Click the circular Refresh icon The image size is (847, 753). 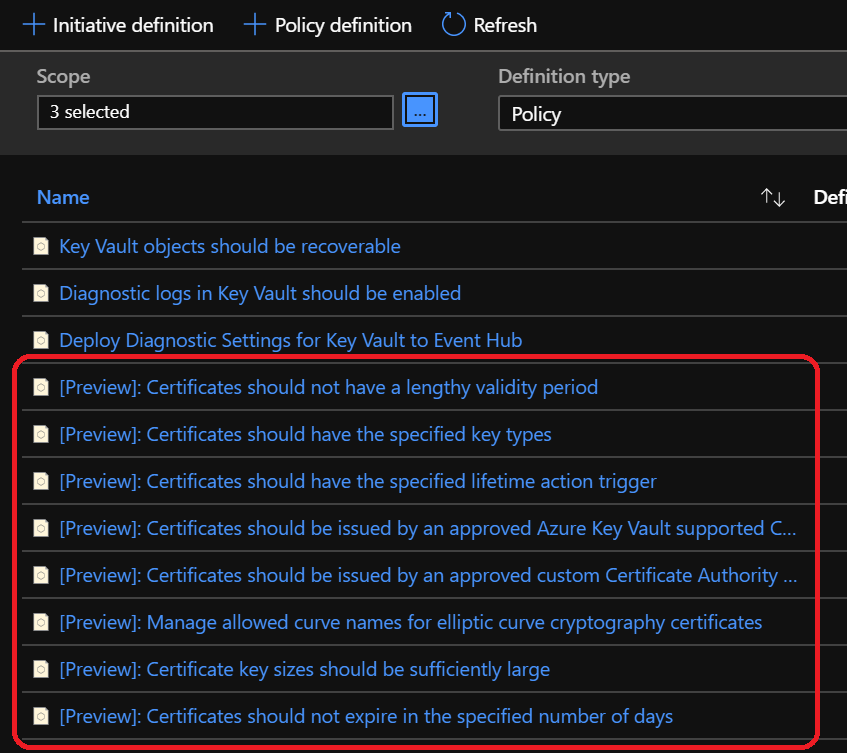click(x=453, y=25)
